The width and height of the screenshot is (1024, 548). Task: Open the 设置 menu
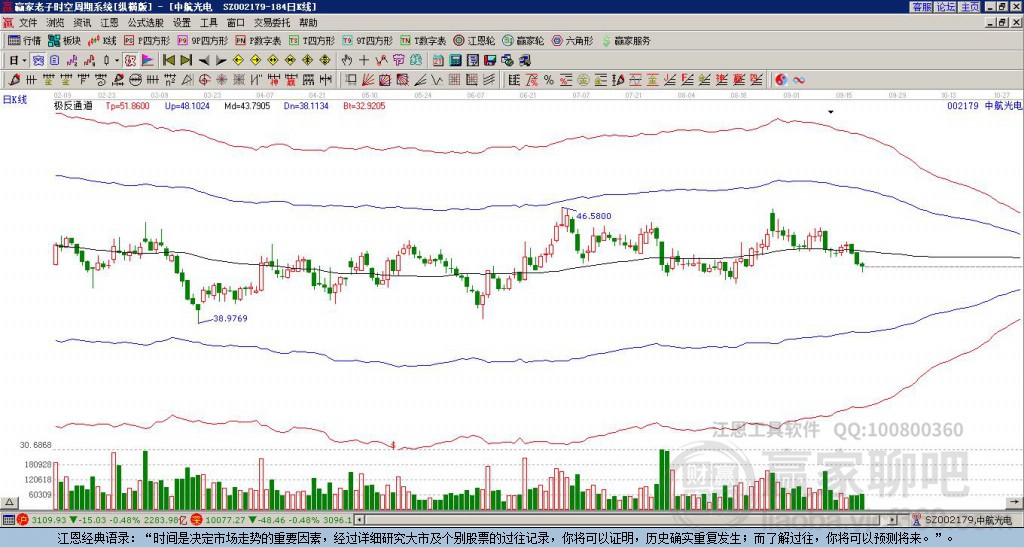pos(182,23)
